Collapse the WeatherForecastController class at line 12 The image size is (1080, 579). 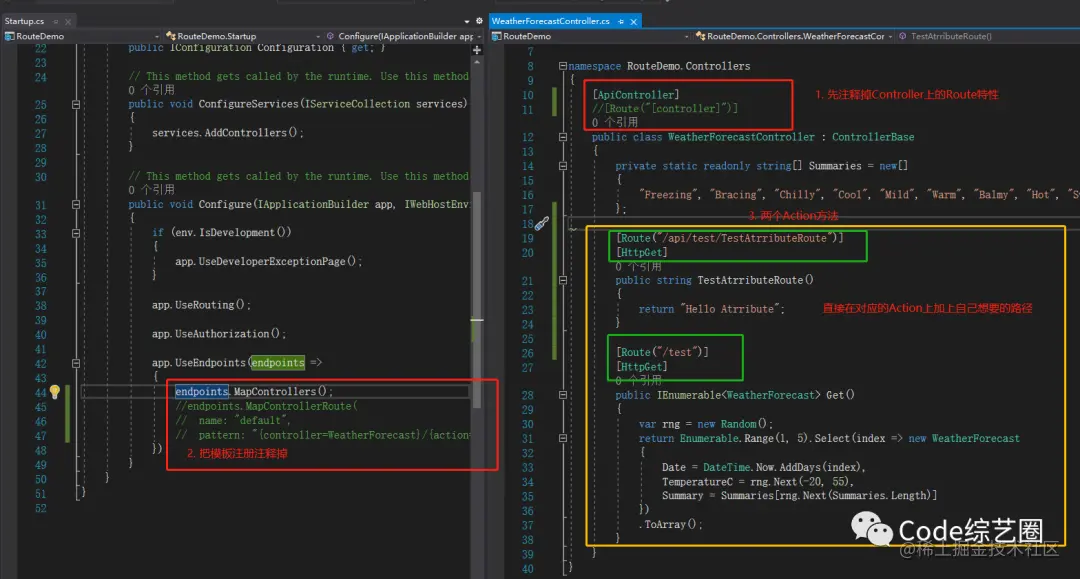[563, 137]
